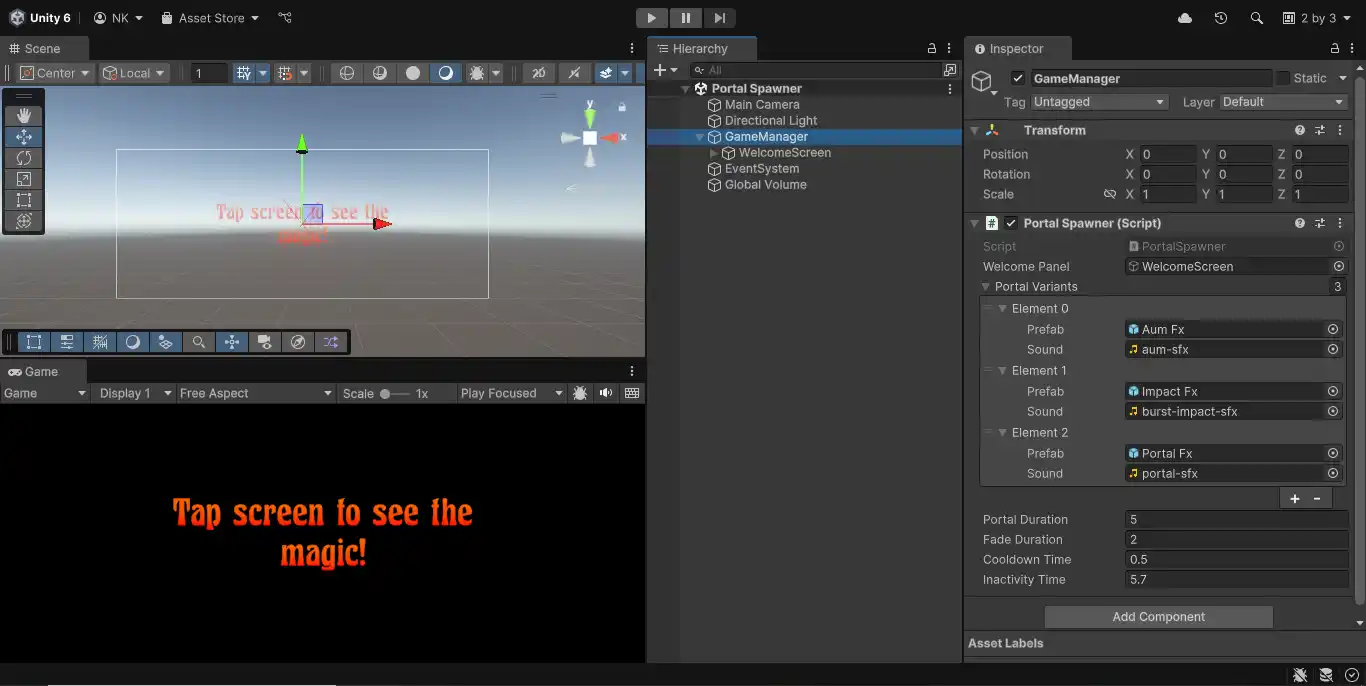
Task: Open the debug bug icon in Scene toolbar
Action: [x=476, y=72]
